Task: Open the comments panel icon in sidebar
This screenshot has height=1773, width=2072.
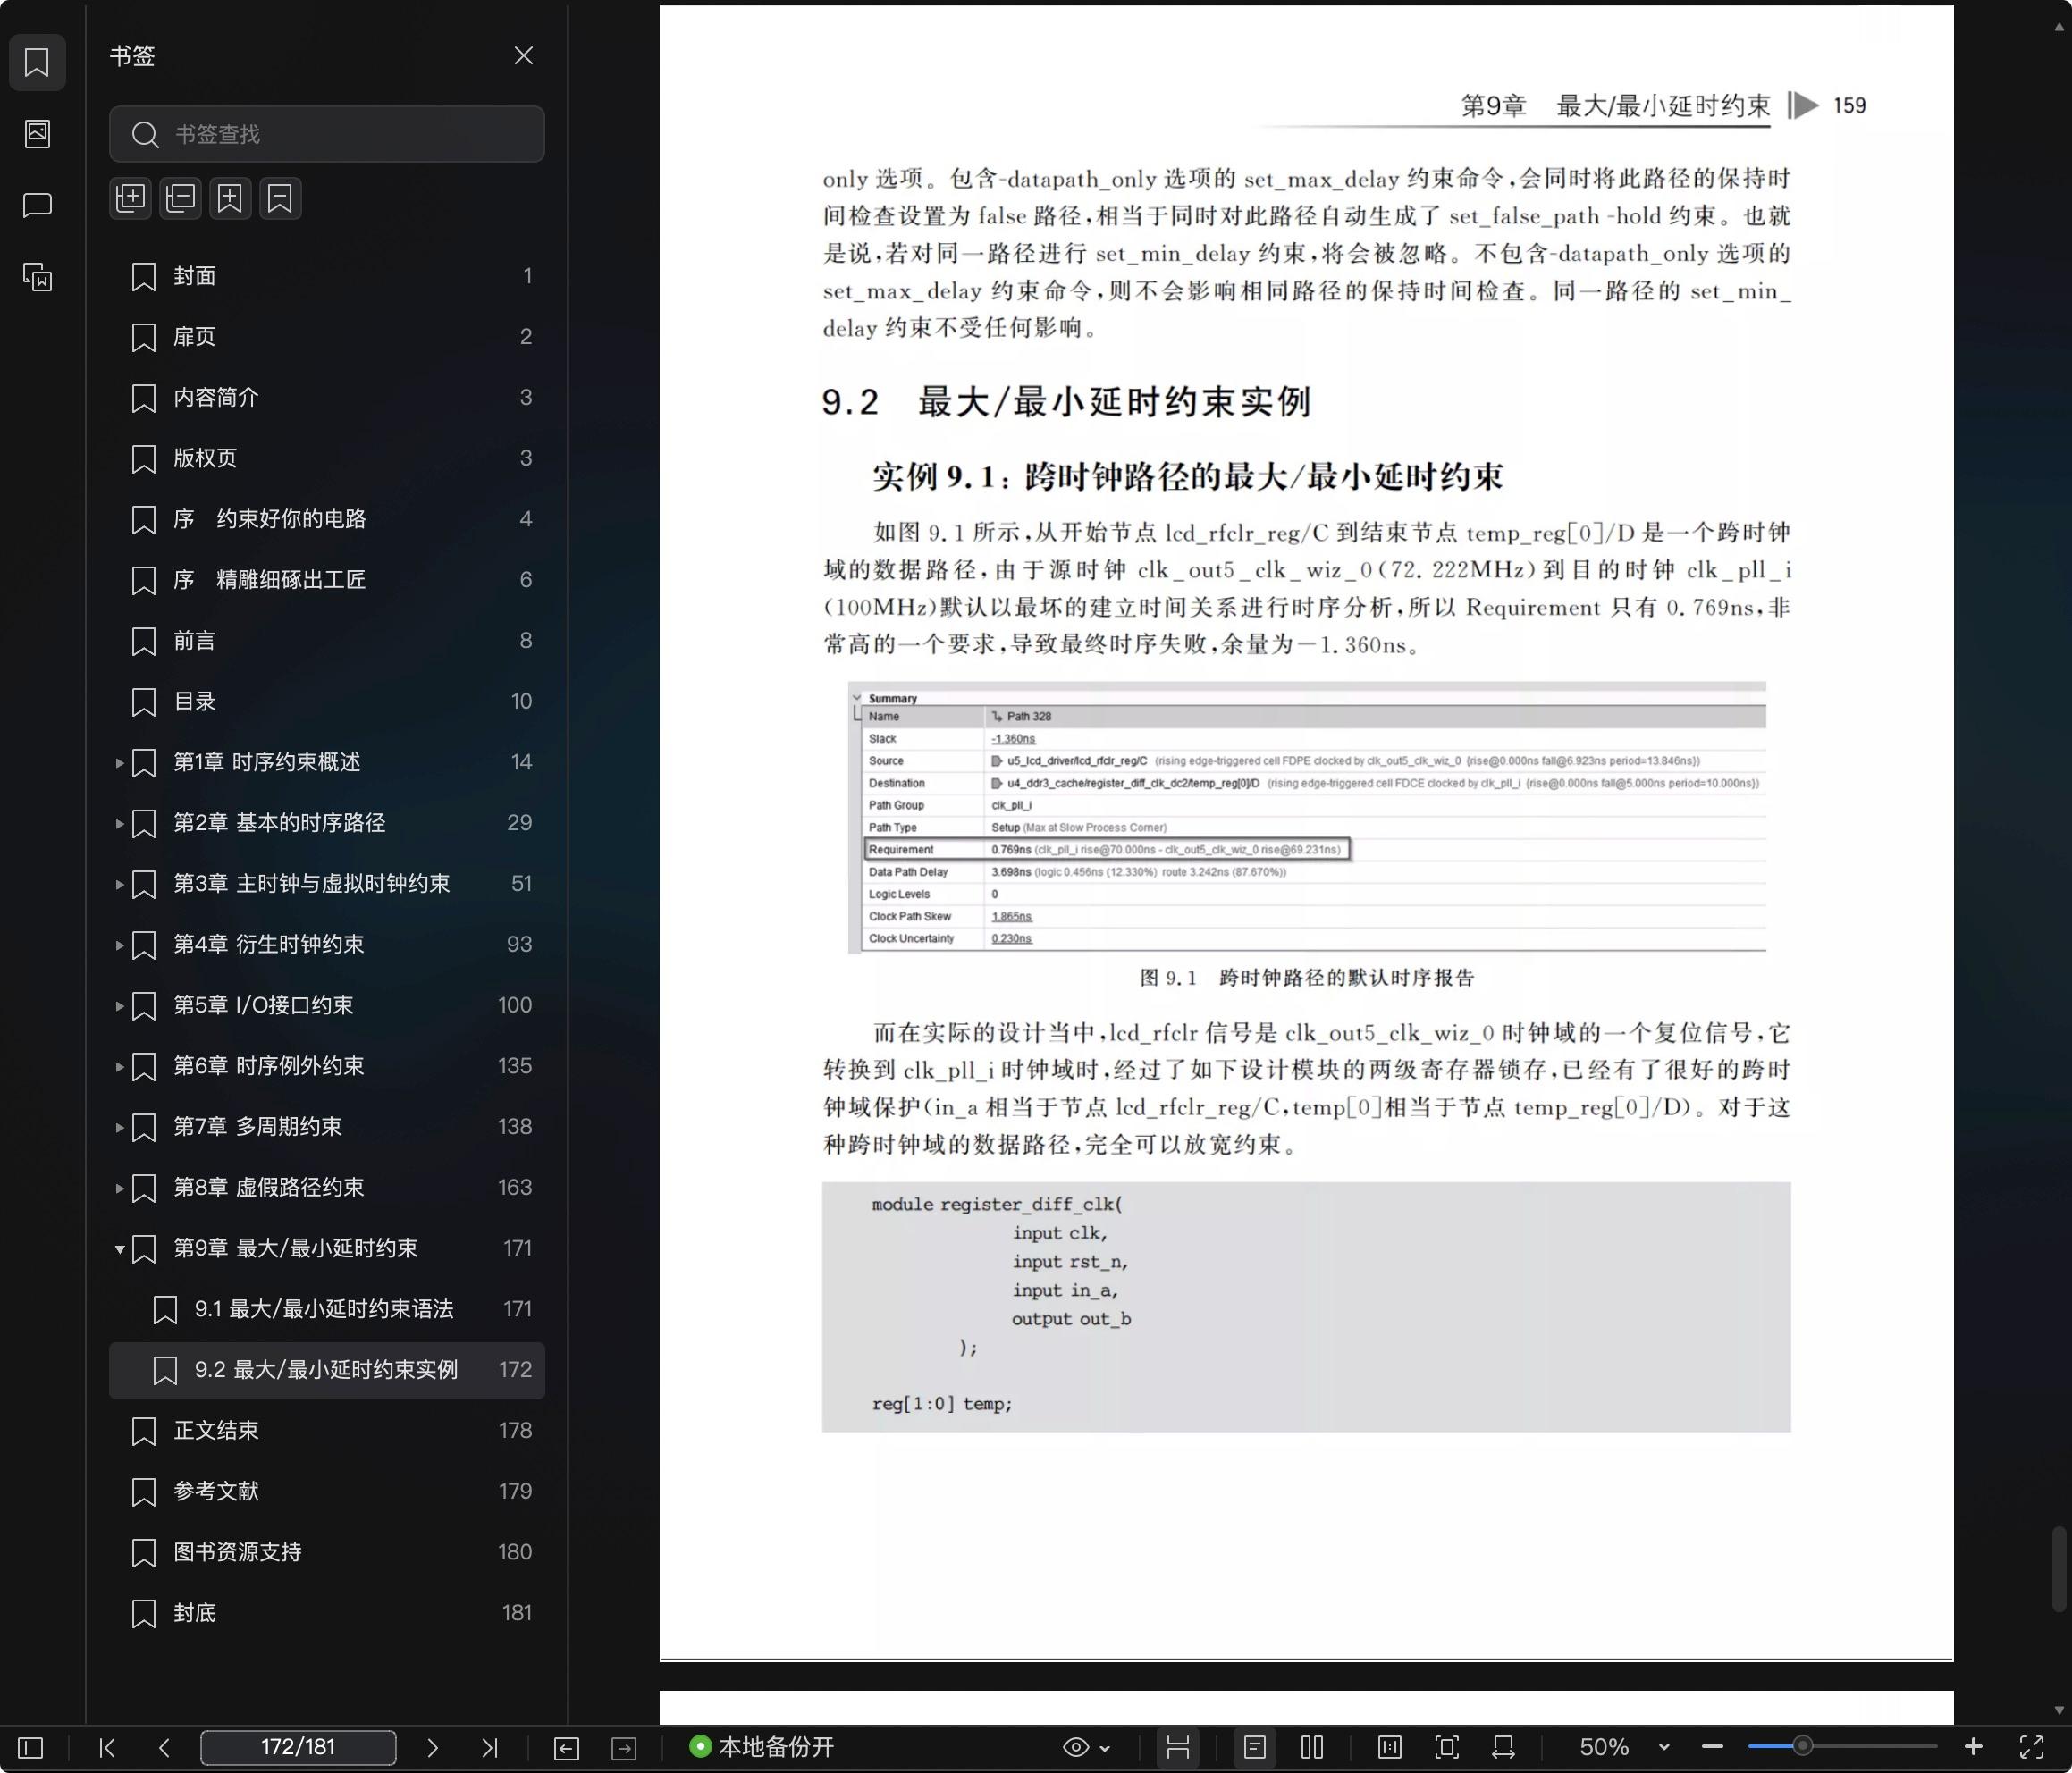Action: (37, 205)
